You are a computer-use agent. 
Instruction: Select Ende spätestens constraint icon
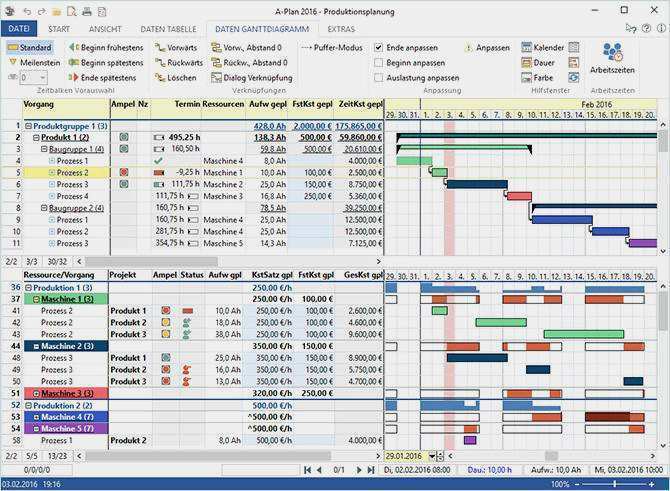point(73,78)
